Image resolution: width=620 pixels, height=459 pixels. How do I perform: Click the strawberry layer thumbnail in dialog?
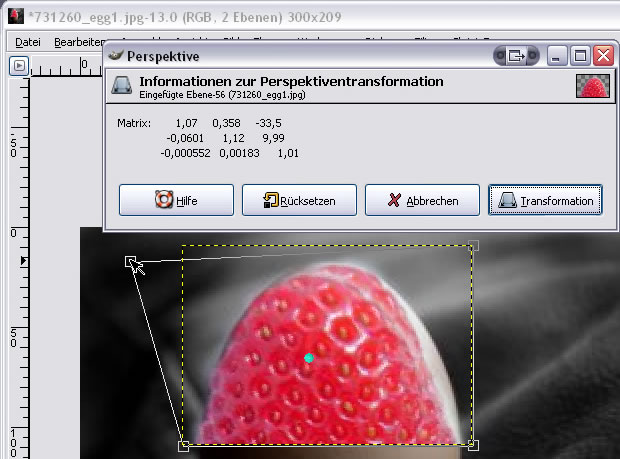coord(593,85)
